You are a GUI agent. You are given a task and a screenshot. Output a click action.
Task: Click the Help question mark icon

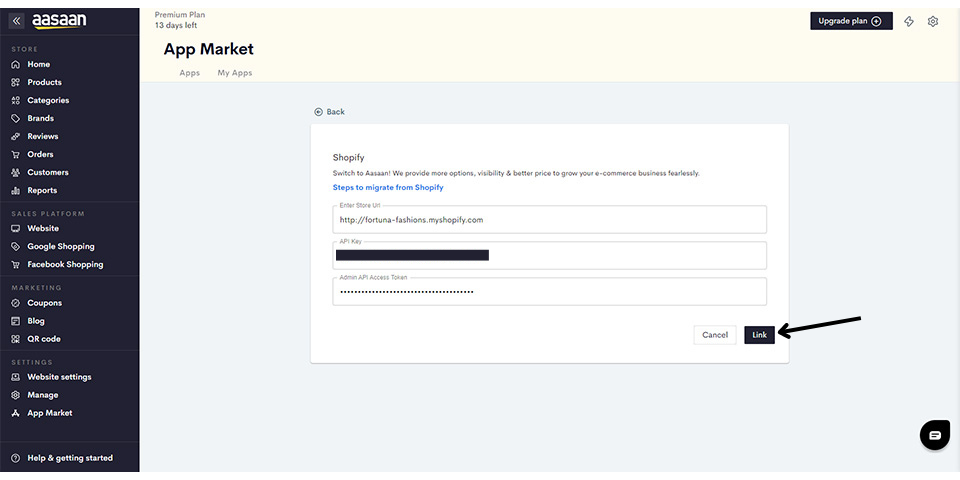point(16,458)
